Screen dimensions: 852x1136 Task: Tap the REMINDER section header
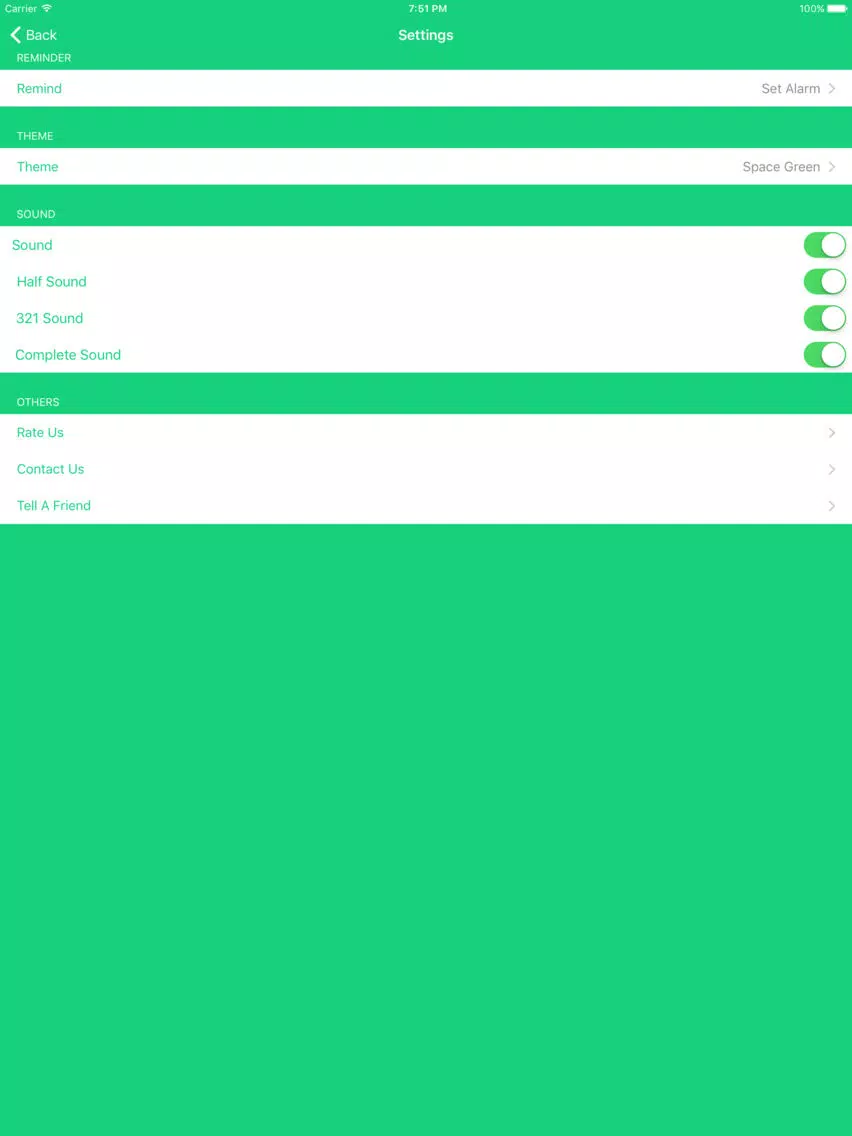coord(43,58)
